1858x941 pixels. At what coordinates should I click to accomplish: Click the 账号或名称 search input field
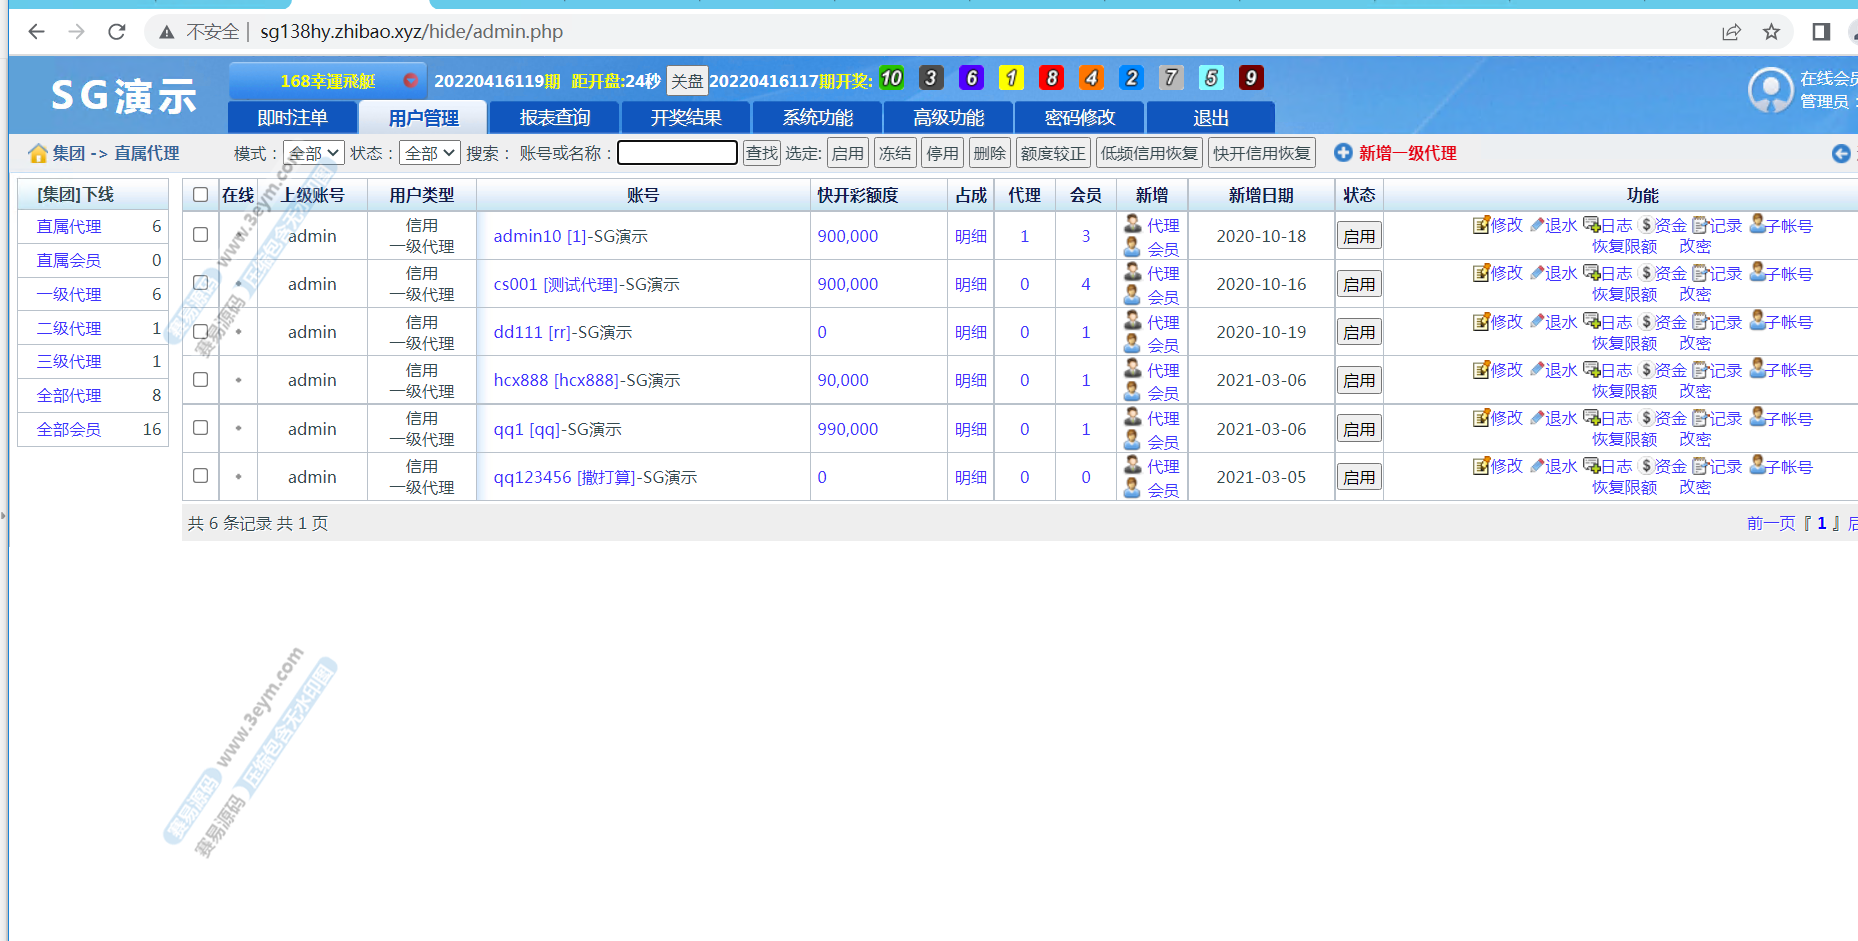(x=677, y=153)
